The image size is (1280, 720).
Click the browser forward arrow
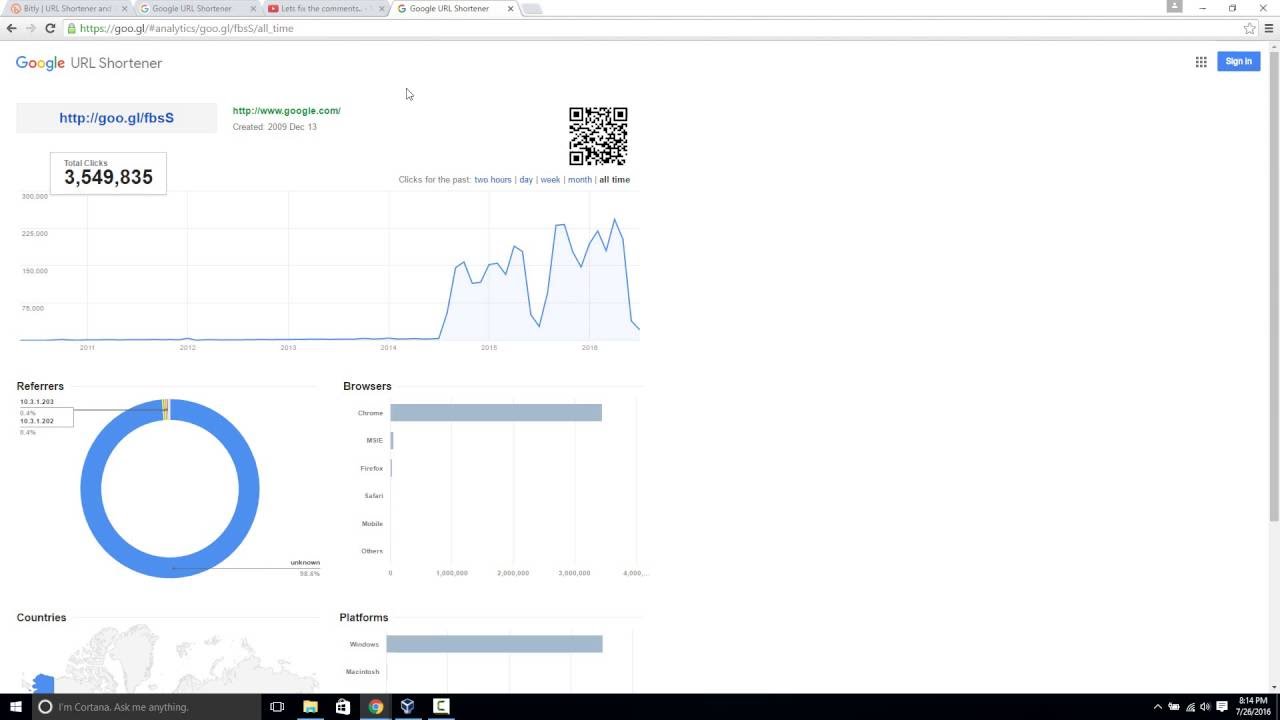pos(31,28)
